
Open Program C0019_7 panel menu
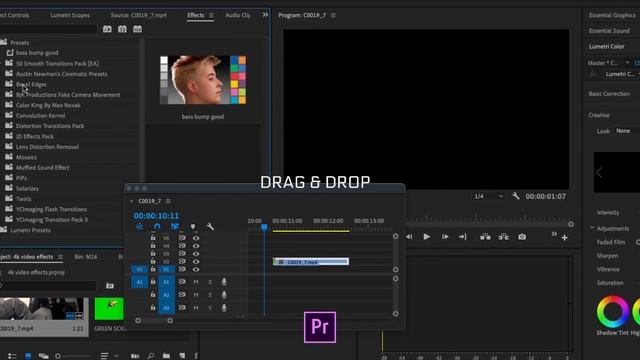point(333,15)
